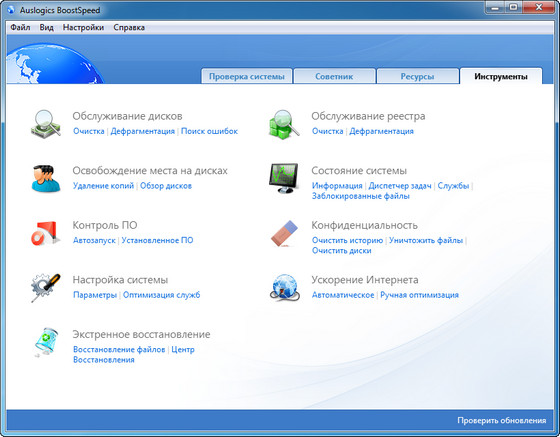Open the Ресурсы tab
This screenshot has width=560, height=437.
click(x=418, y=76)
